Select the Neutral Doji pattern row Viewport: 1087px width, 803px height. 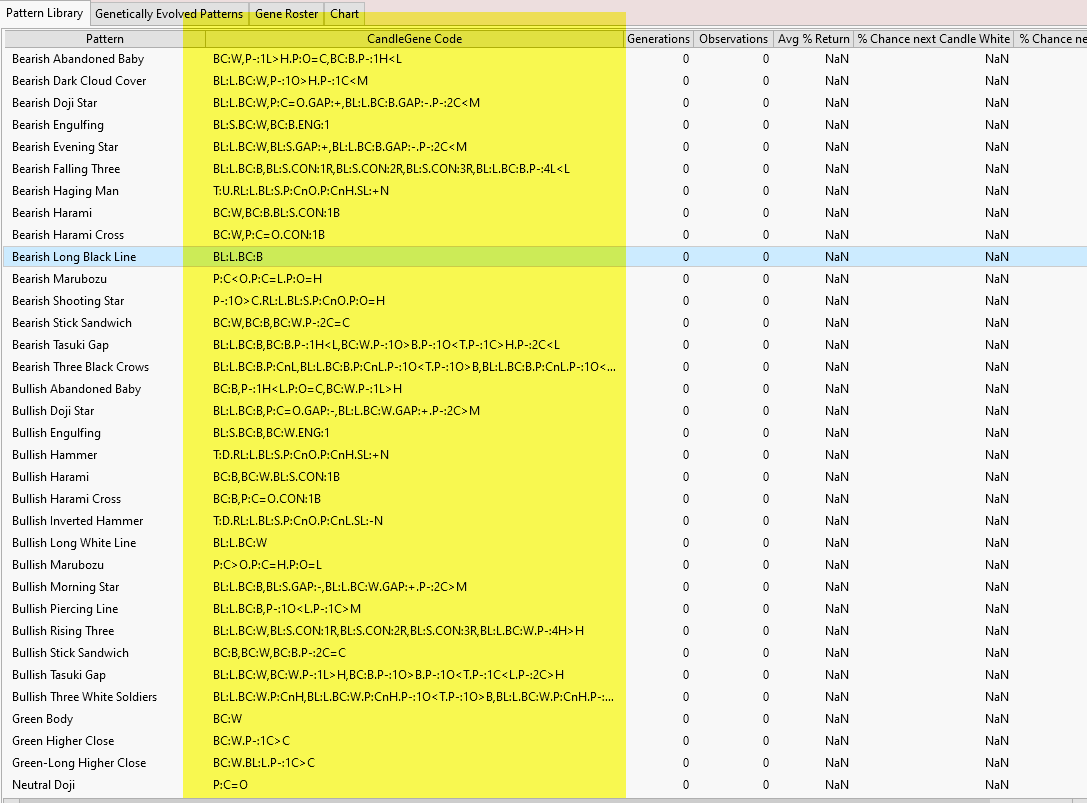coord(43,785)
